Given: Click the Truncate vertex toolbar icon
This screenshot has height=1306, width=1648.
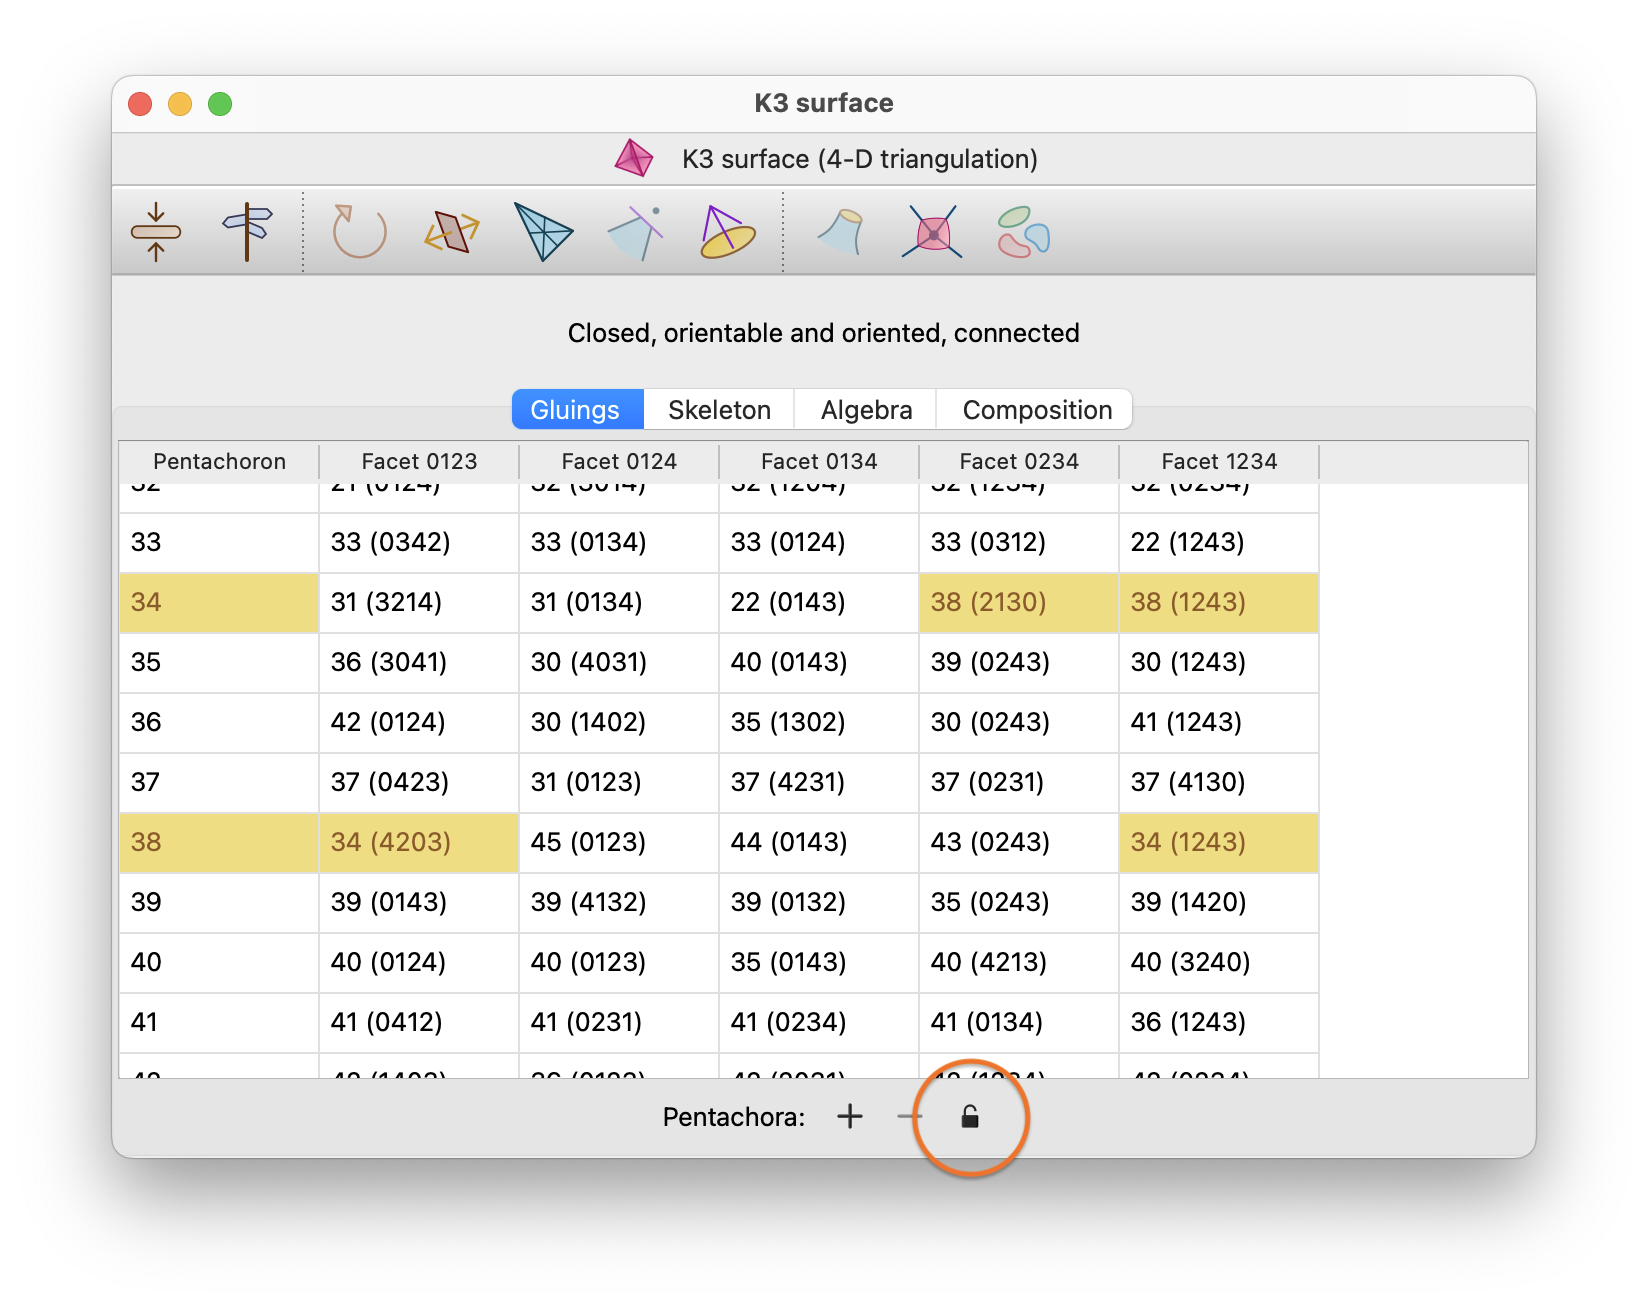Looking at the screenshot, I should [x=636, y=232].
